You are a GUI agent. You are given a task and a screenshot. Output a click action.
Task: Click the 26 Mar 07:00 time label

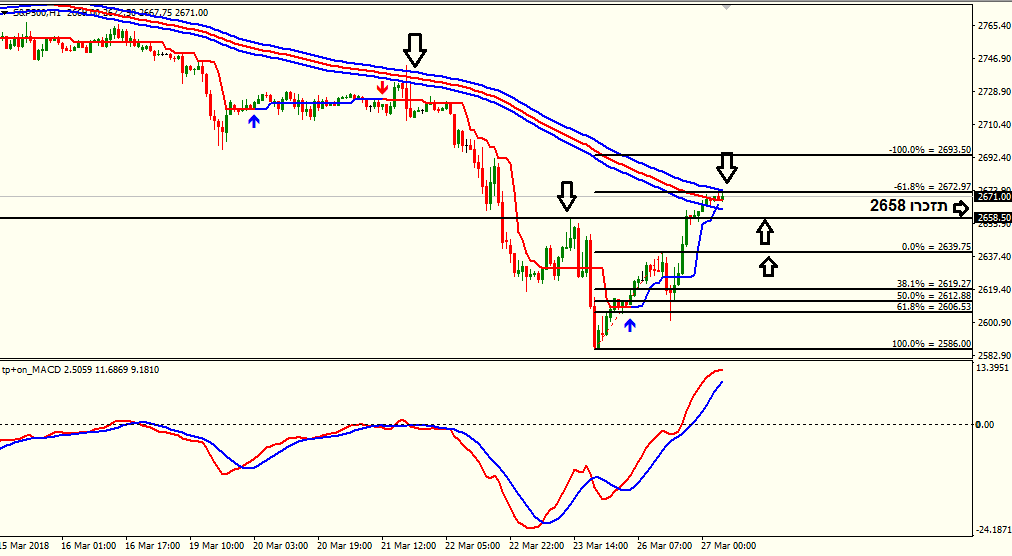[x=665, y=546]
